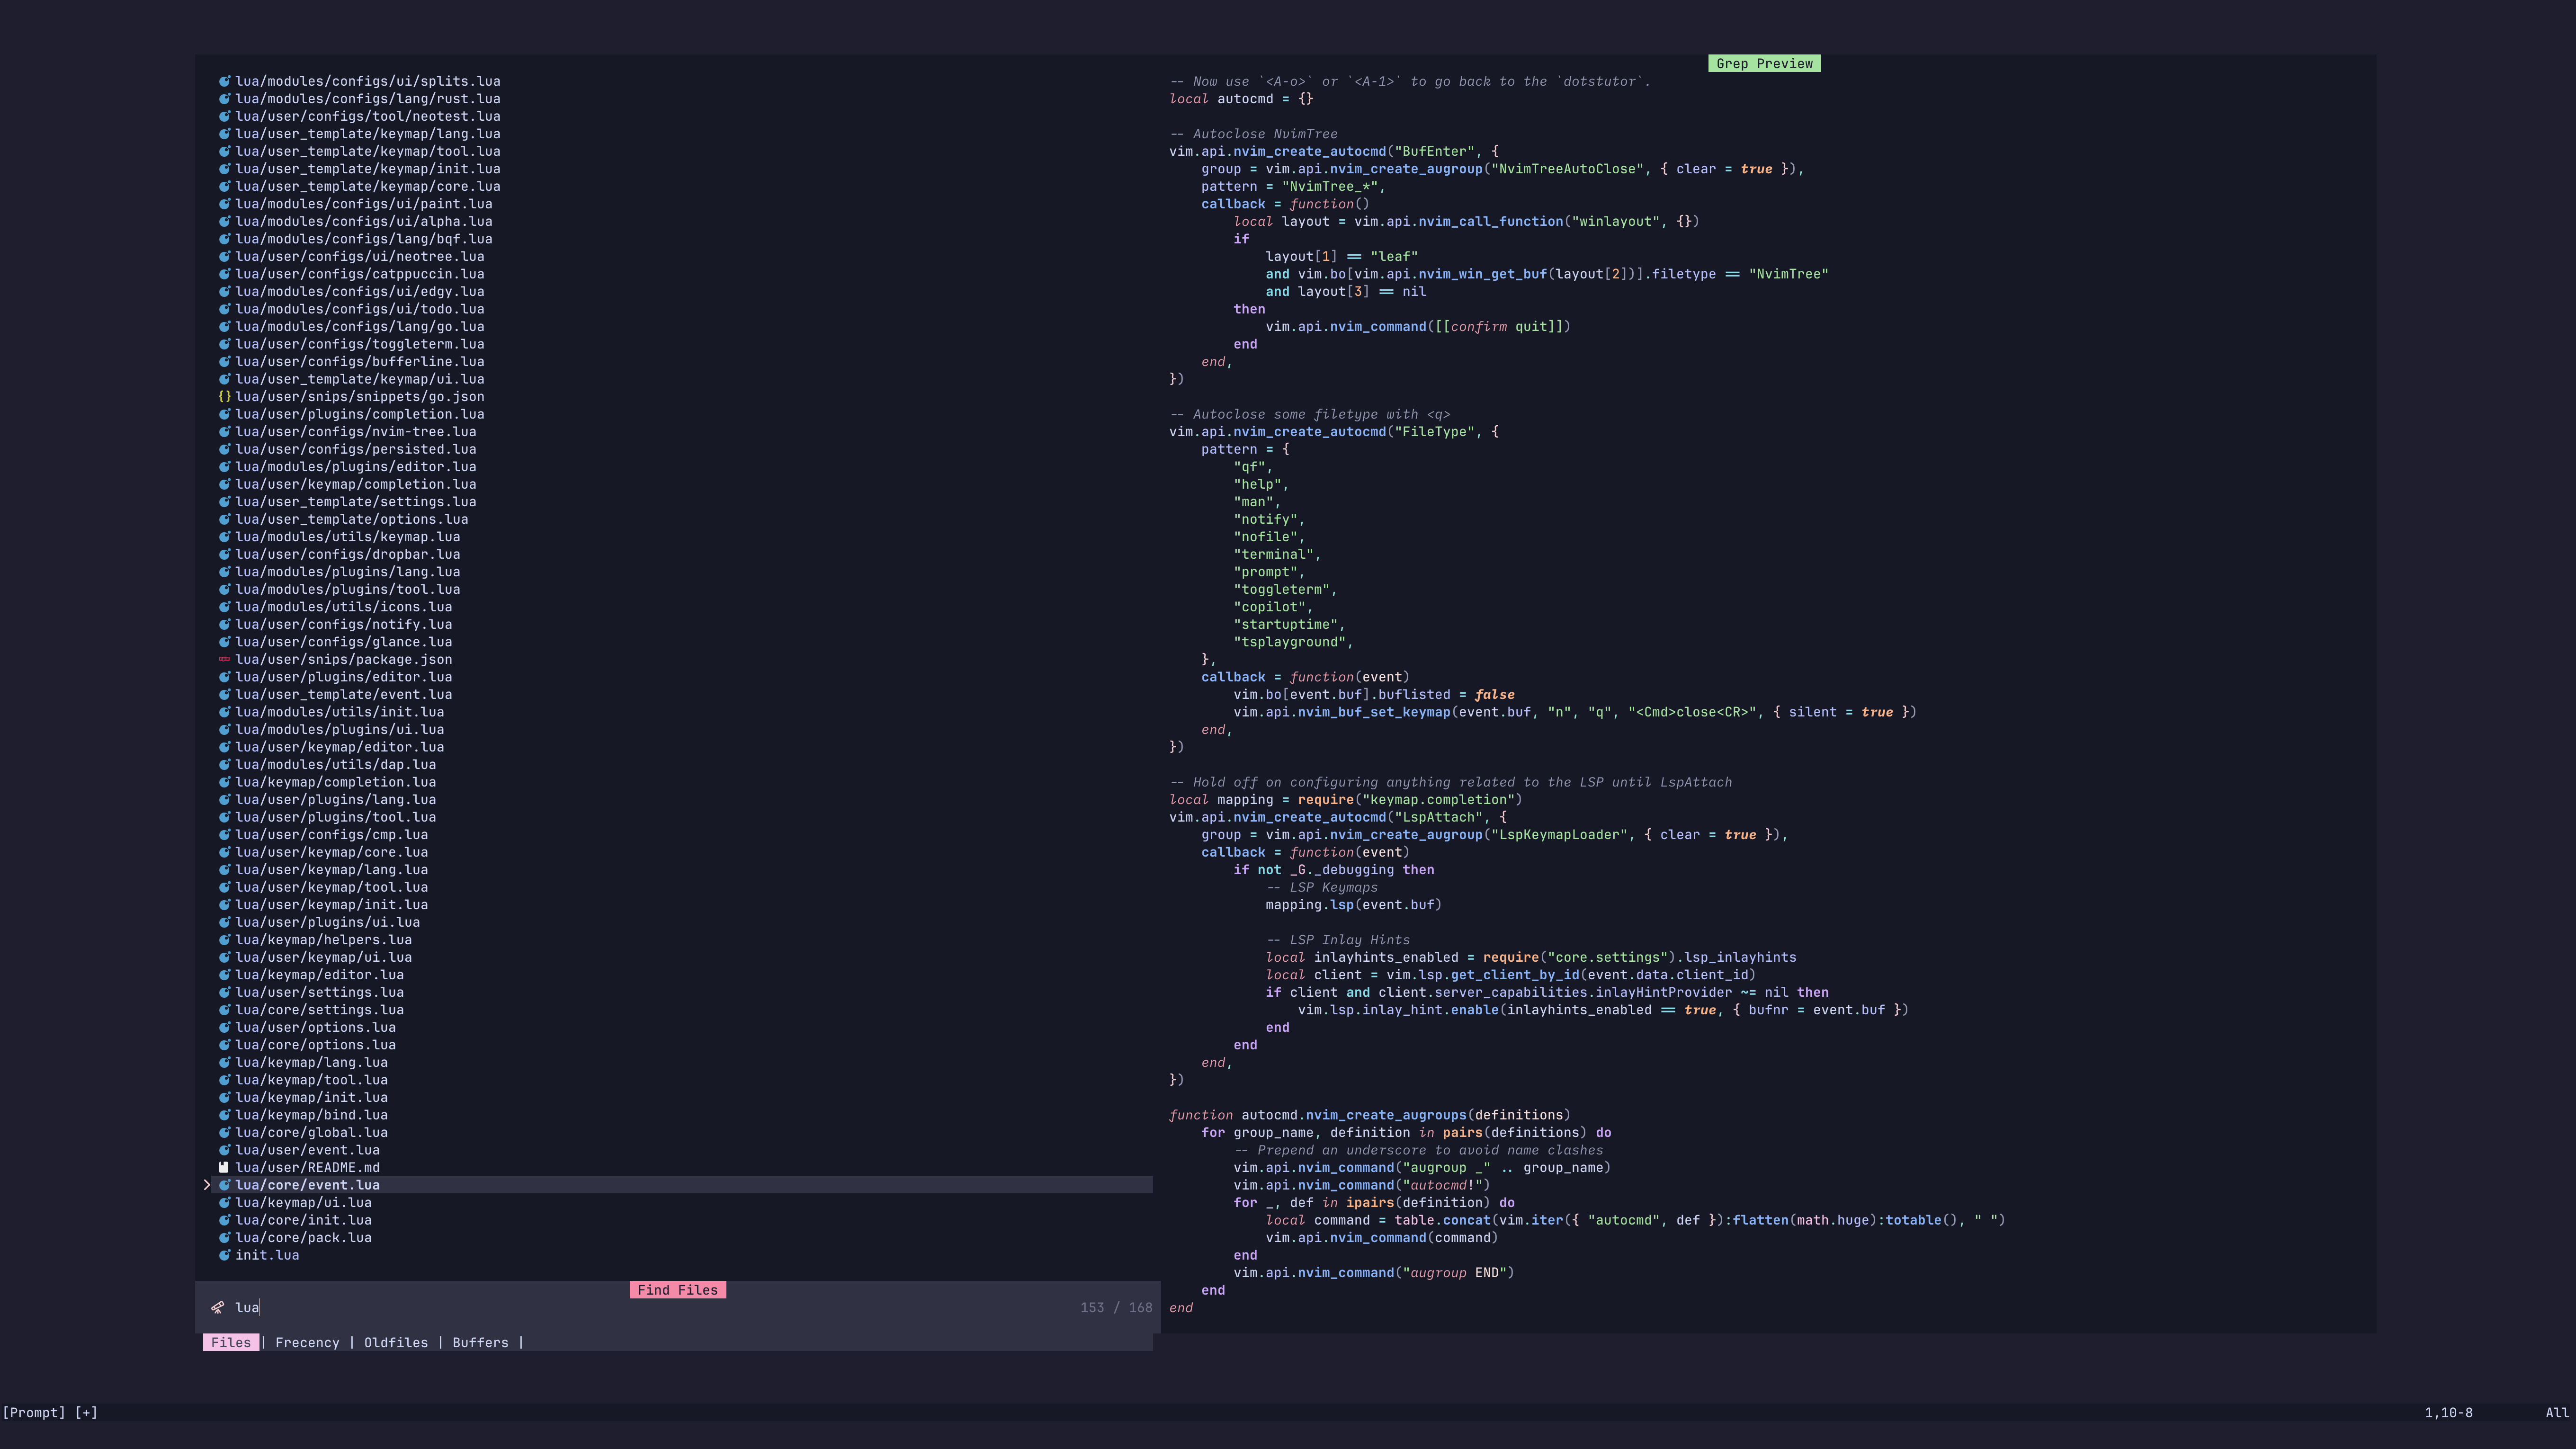
Task: Switch to the Oldfiles tab
Action: point(395,1343)
